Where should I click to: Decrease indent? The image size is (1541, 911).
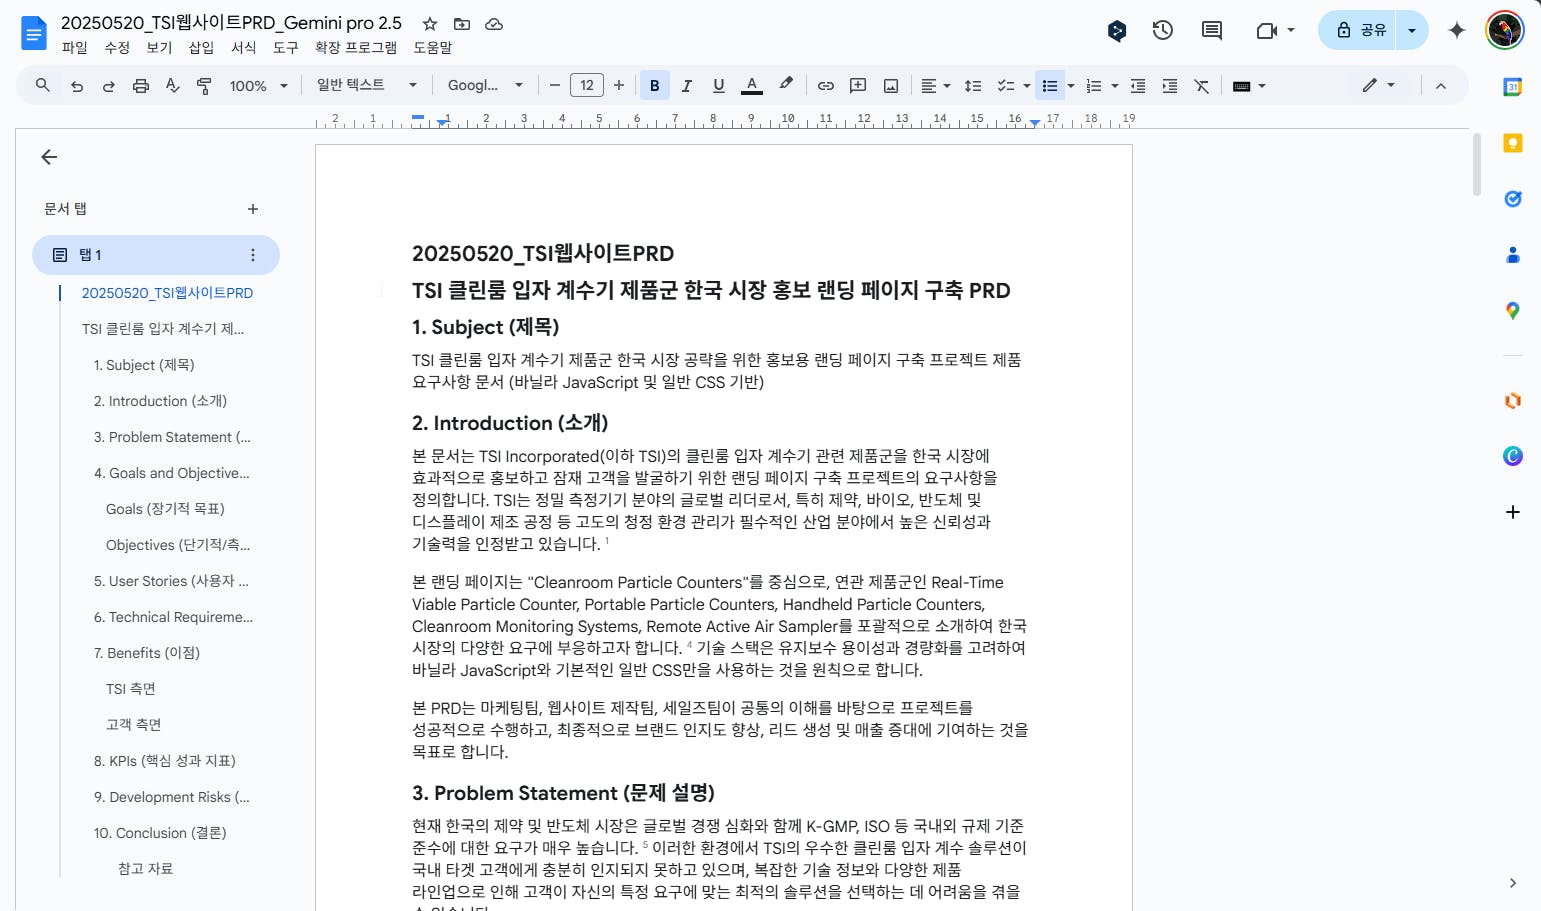pyautogui.click(x=1138, y=86)
